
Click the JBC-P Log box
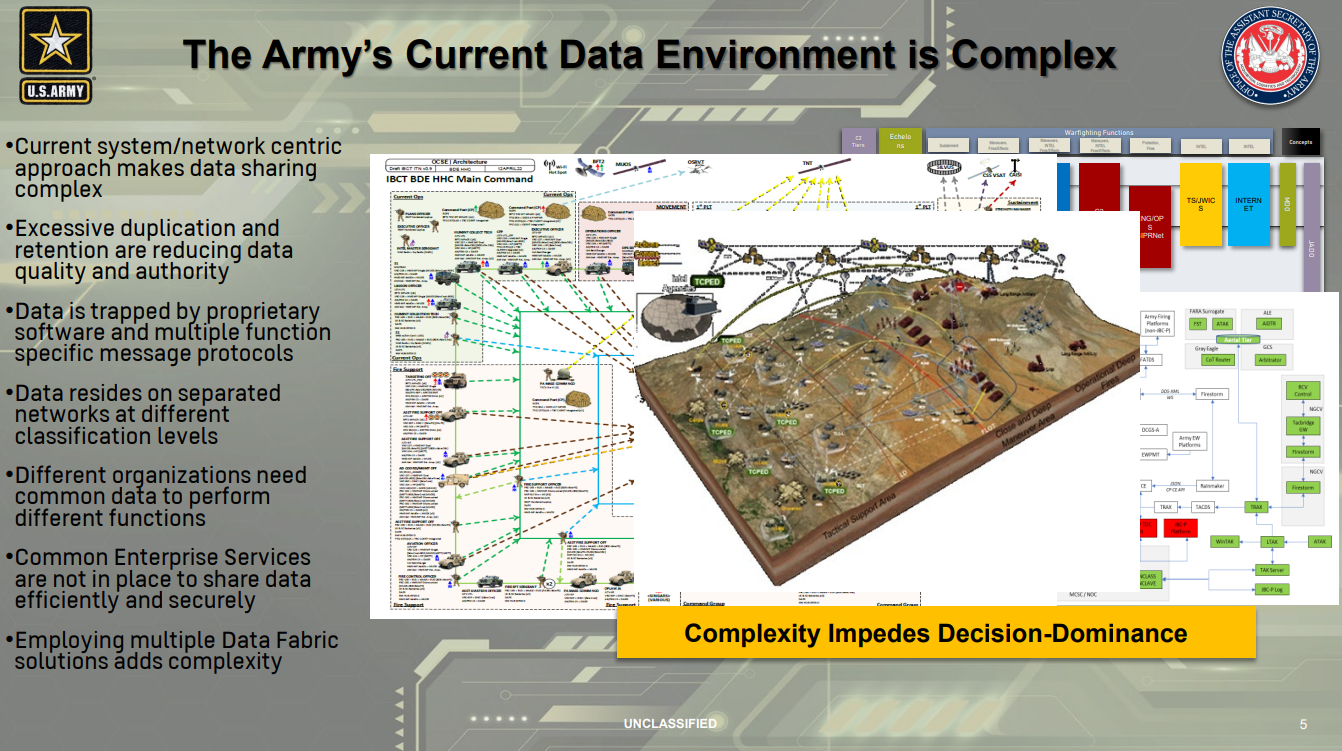tap(1271, 589)
